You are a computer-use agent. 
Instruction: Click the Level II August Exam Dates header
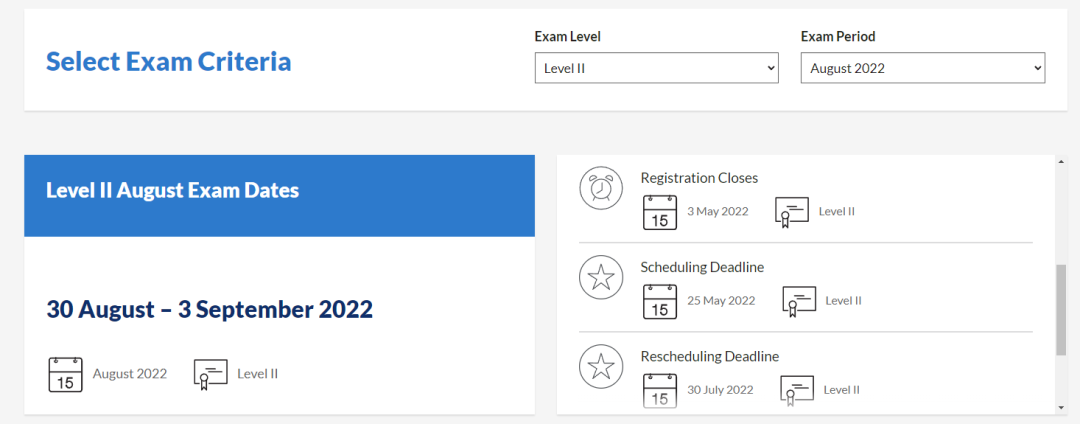click(173, 190)
